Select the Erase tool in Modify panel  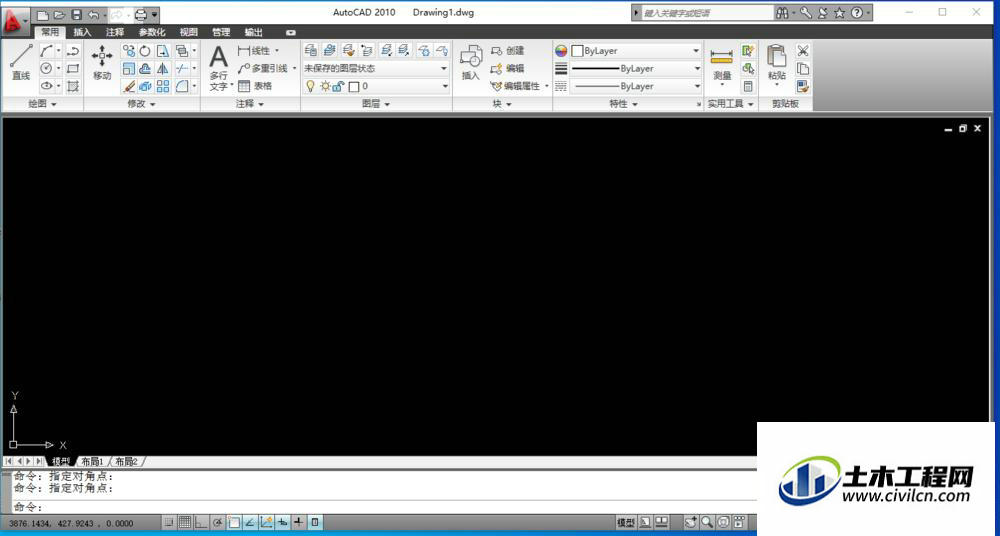[129, 86]
